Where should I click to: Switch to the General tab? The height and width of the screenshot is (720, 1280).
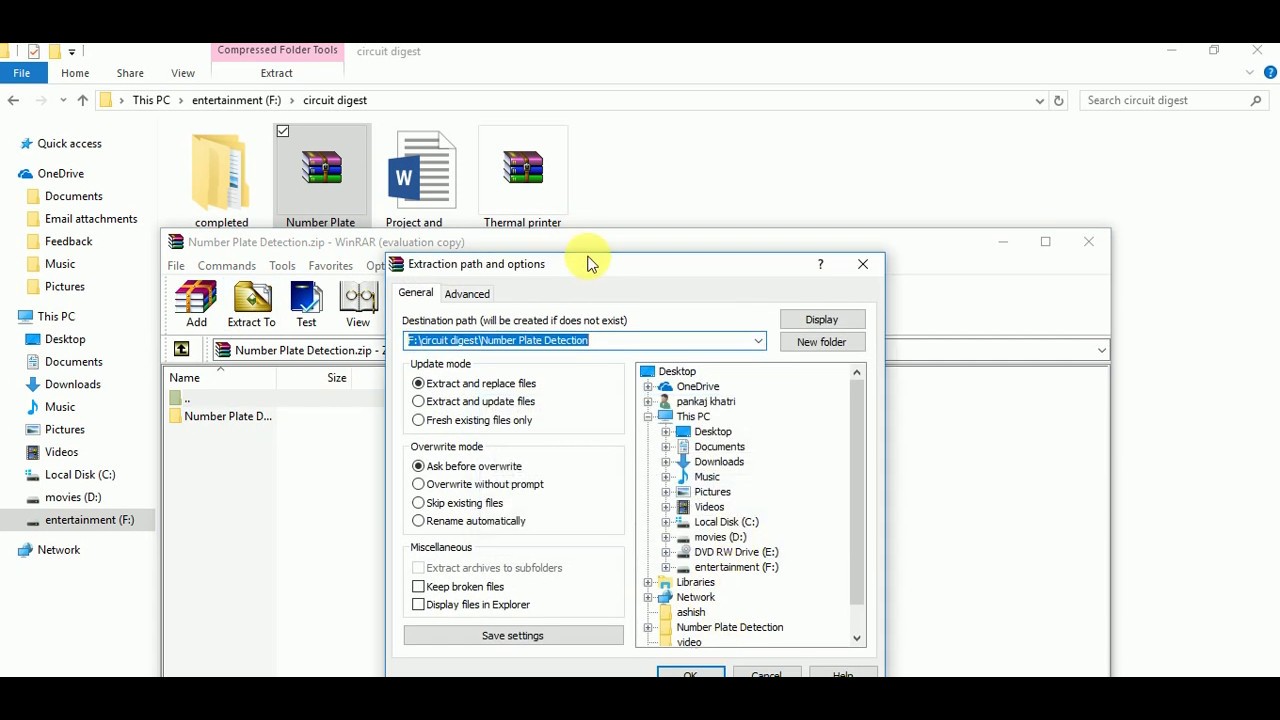click(x=415, y=293)
